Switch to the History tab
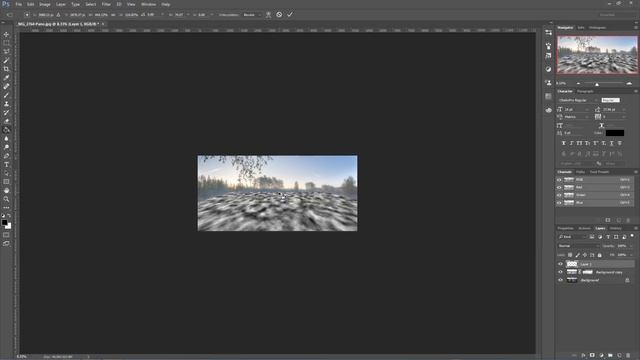This screenshot has height=360, width=640. click(x=616, y=228)
